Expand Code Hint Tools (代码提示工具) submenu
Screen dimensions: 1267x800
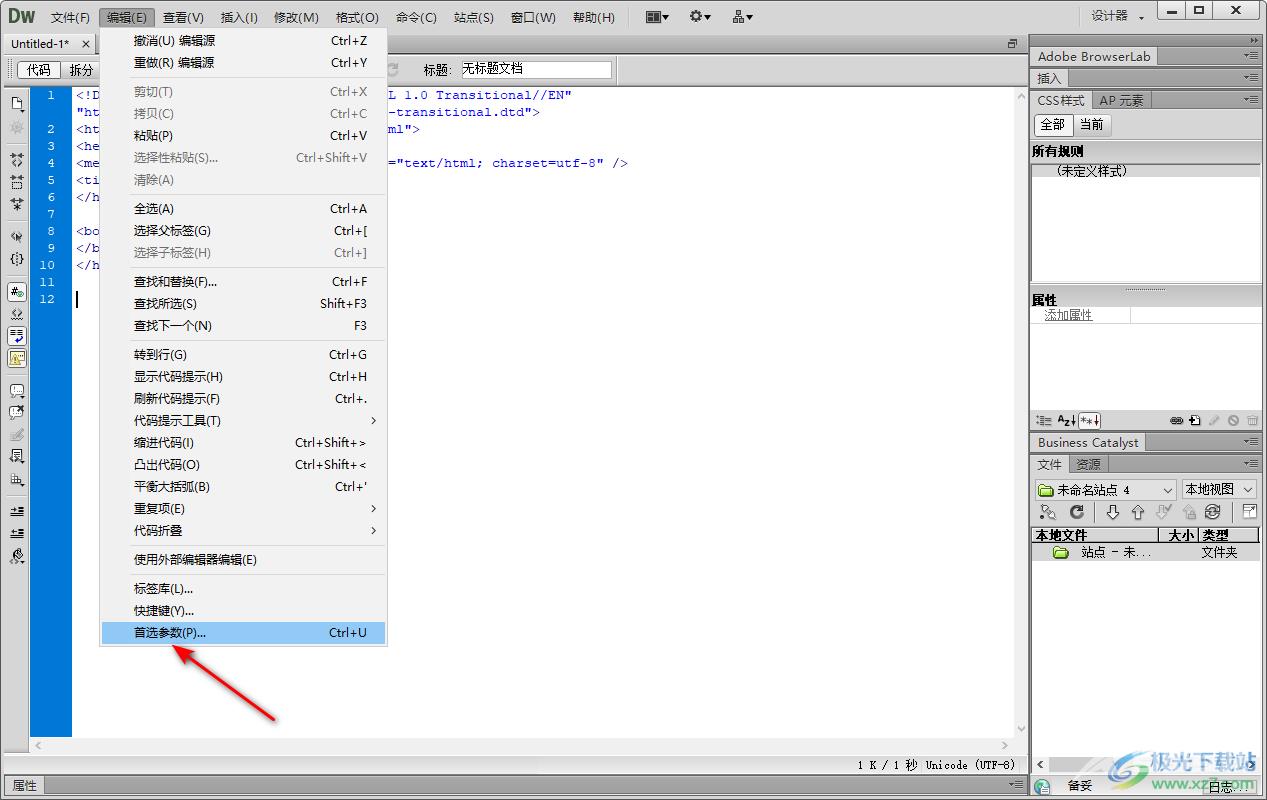[x=243, y=421]
